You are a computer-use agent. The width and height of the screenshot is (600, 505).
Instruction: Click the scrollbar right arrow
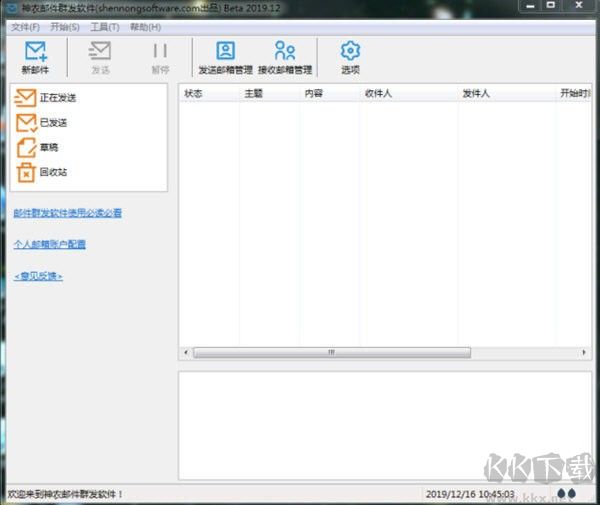[584, 352]
